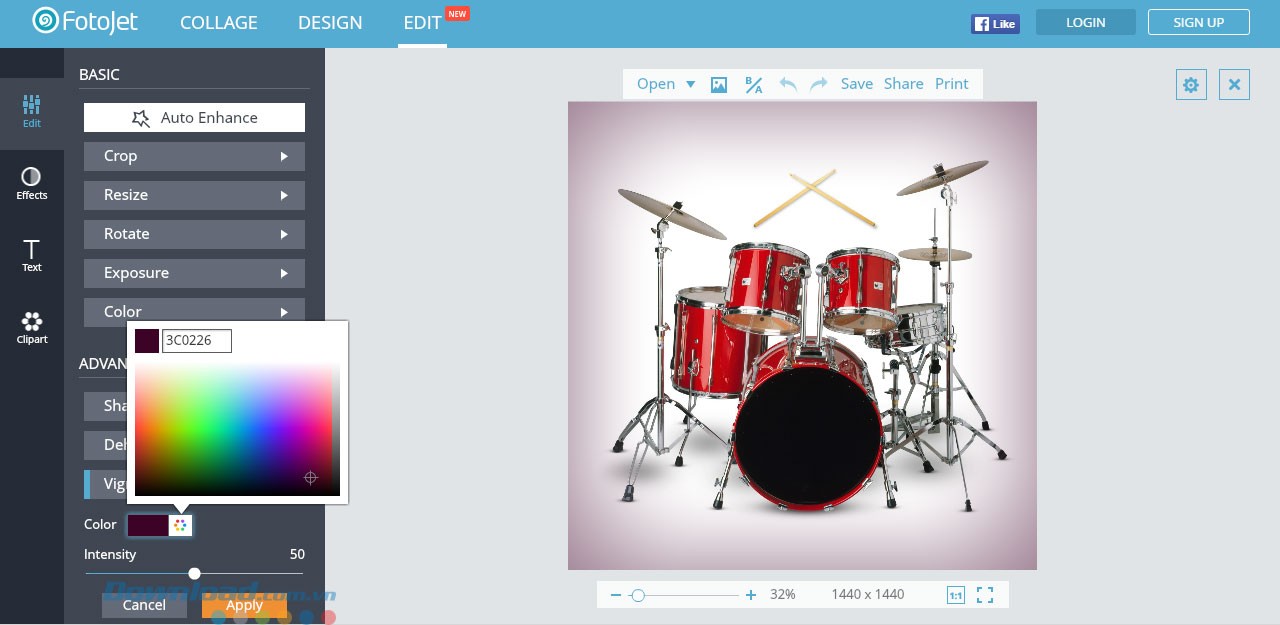Open the settings gear icon
The width and height of the screenshot is (1280, 625).
click(1191, 85)
